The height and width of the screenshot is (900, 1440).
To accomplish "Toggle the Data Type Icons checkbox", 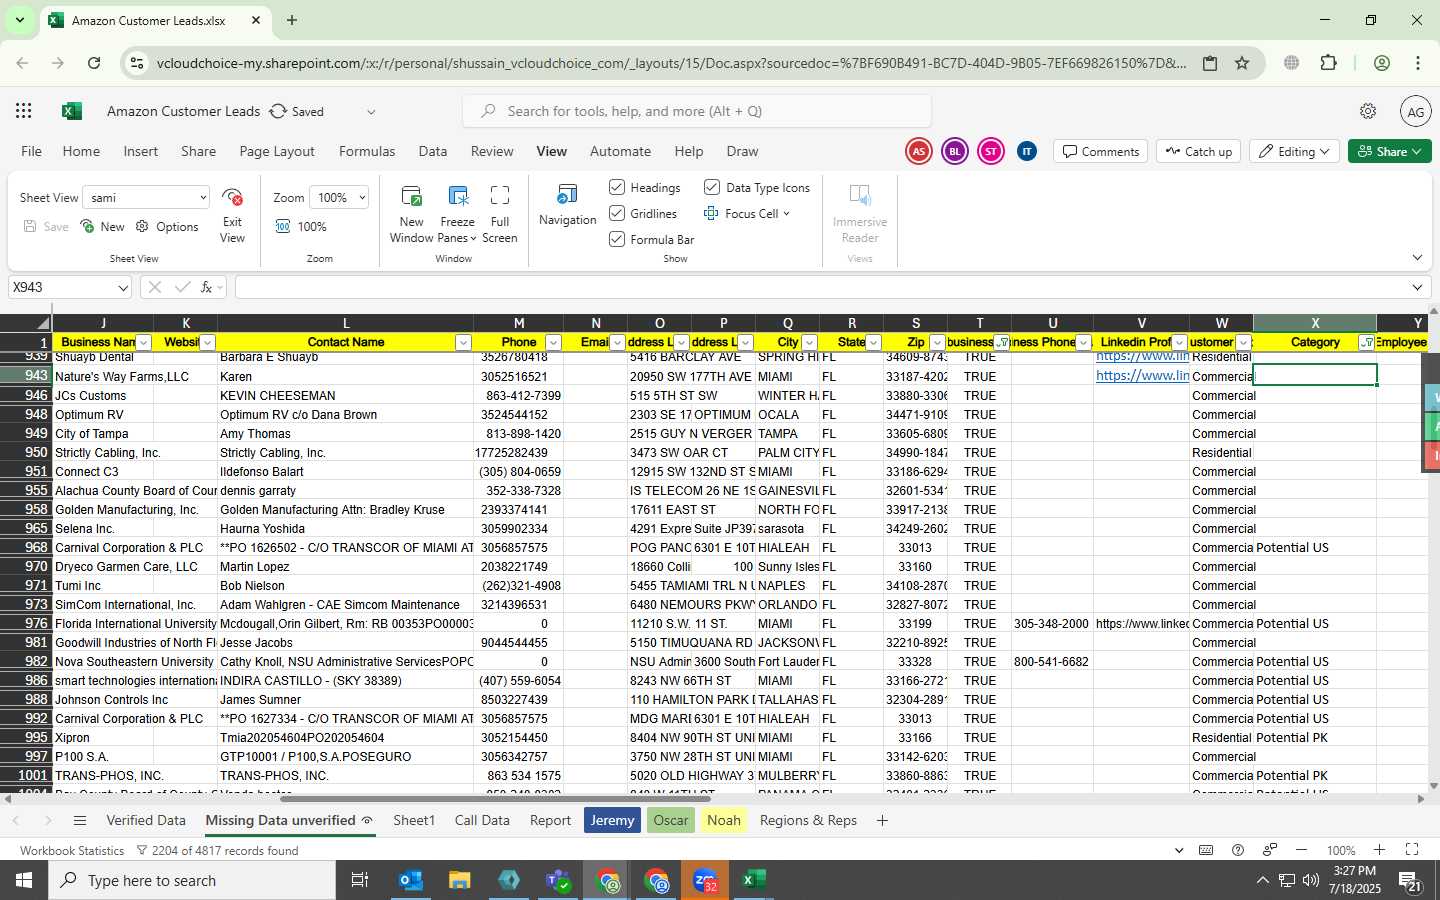I will point(712,187).
